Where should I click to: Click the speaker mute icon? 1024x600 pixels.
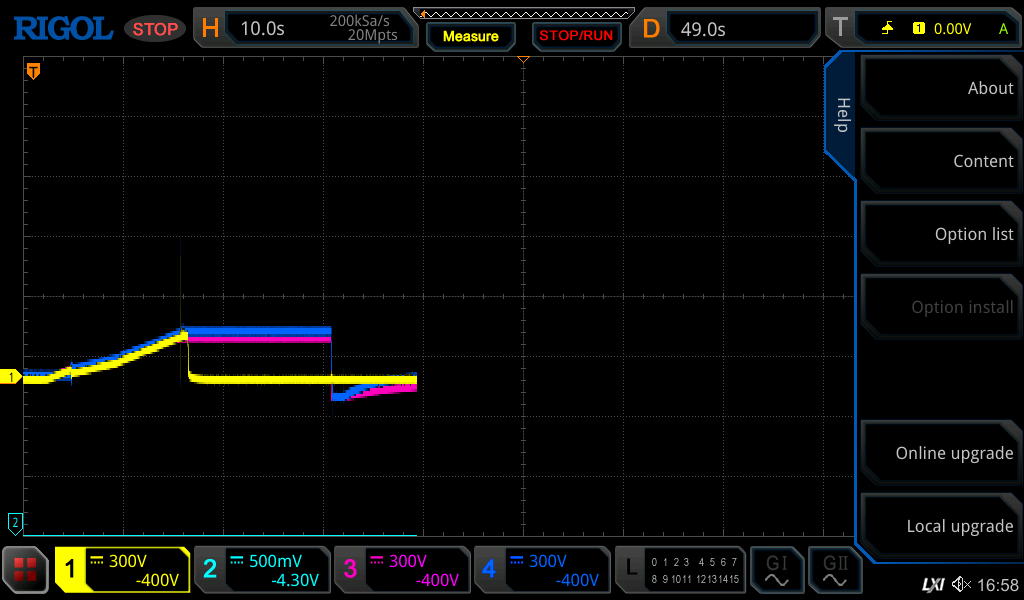coord(961,584)
